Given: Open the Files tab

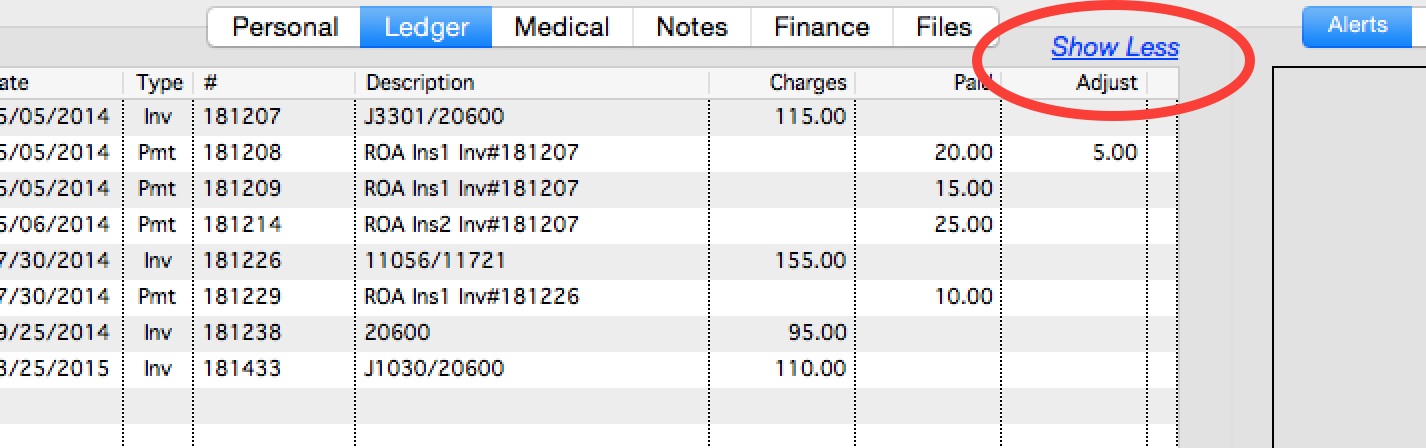Looking at the screenshot, I should [943, 27].
